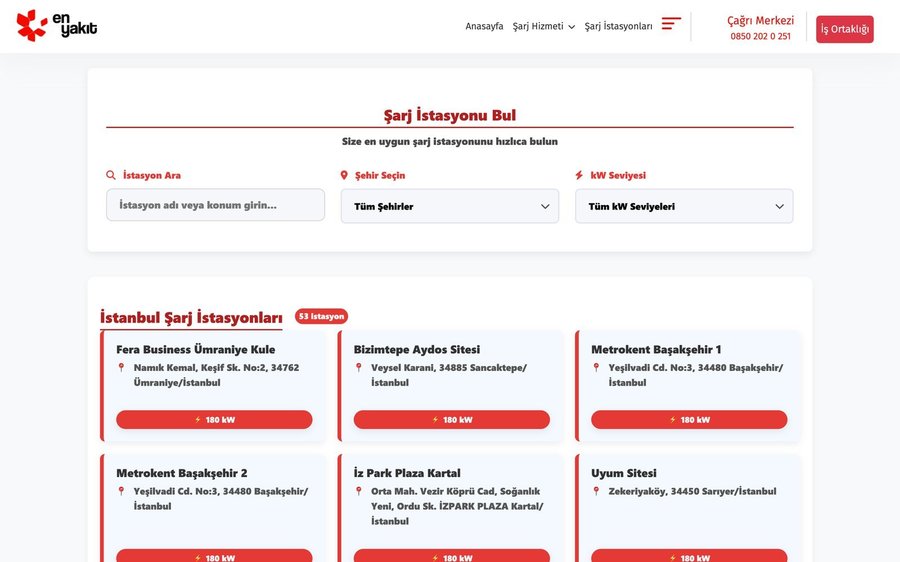Go to Anasayfa
The image size is (900, 562).
484,26
